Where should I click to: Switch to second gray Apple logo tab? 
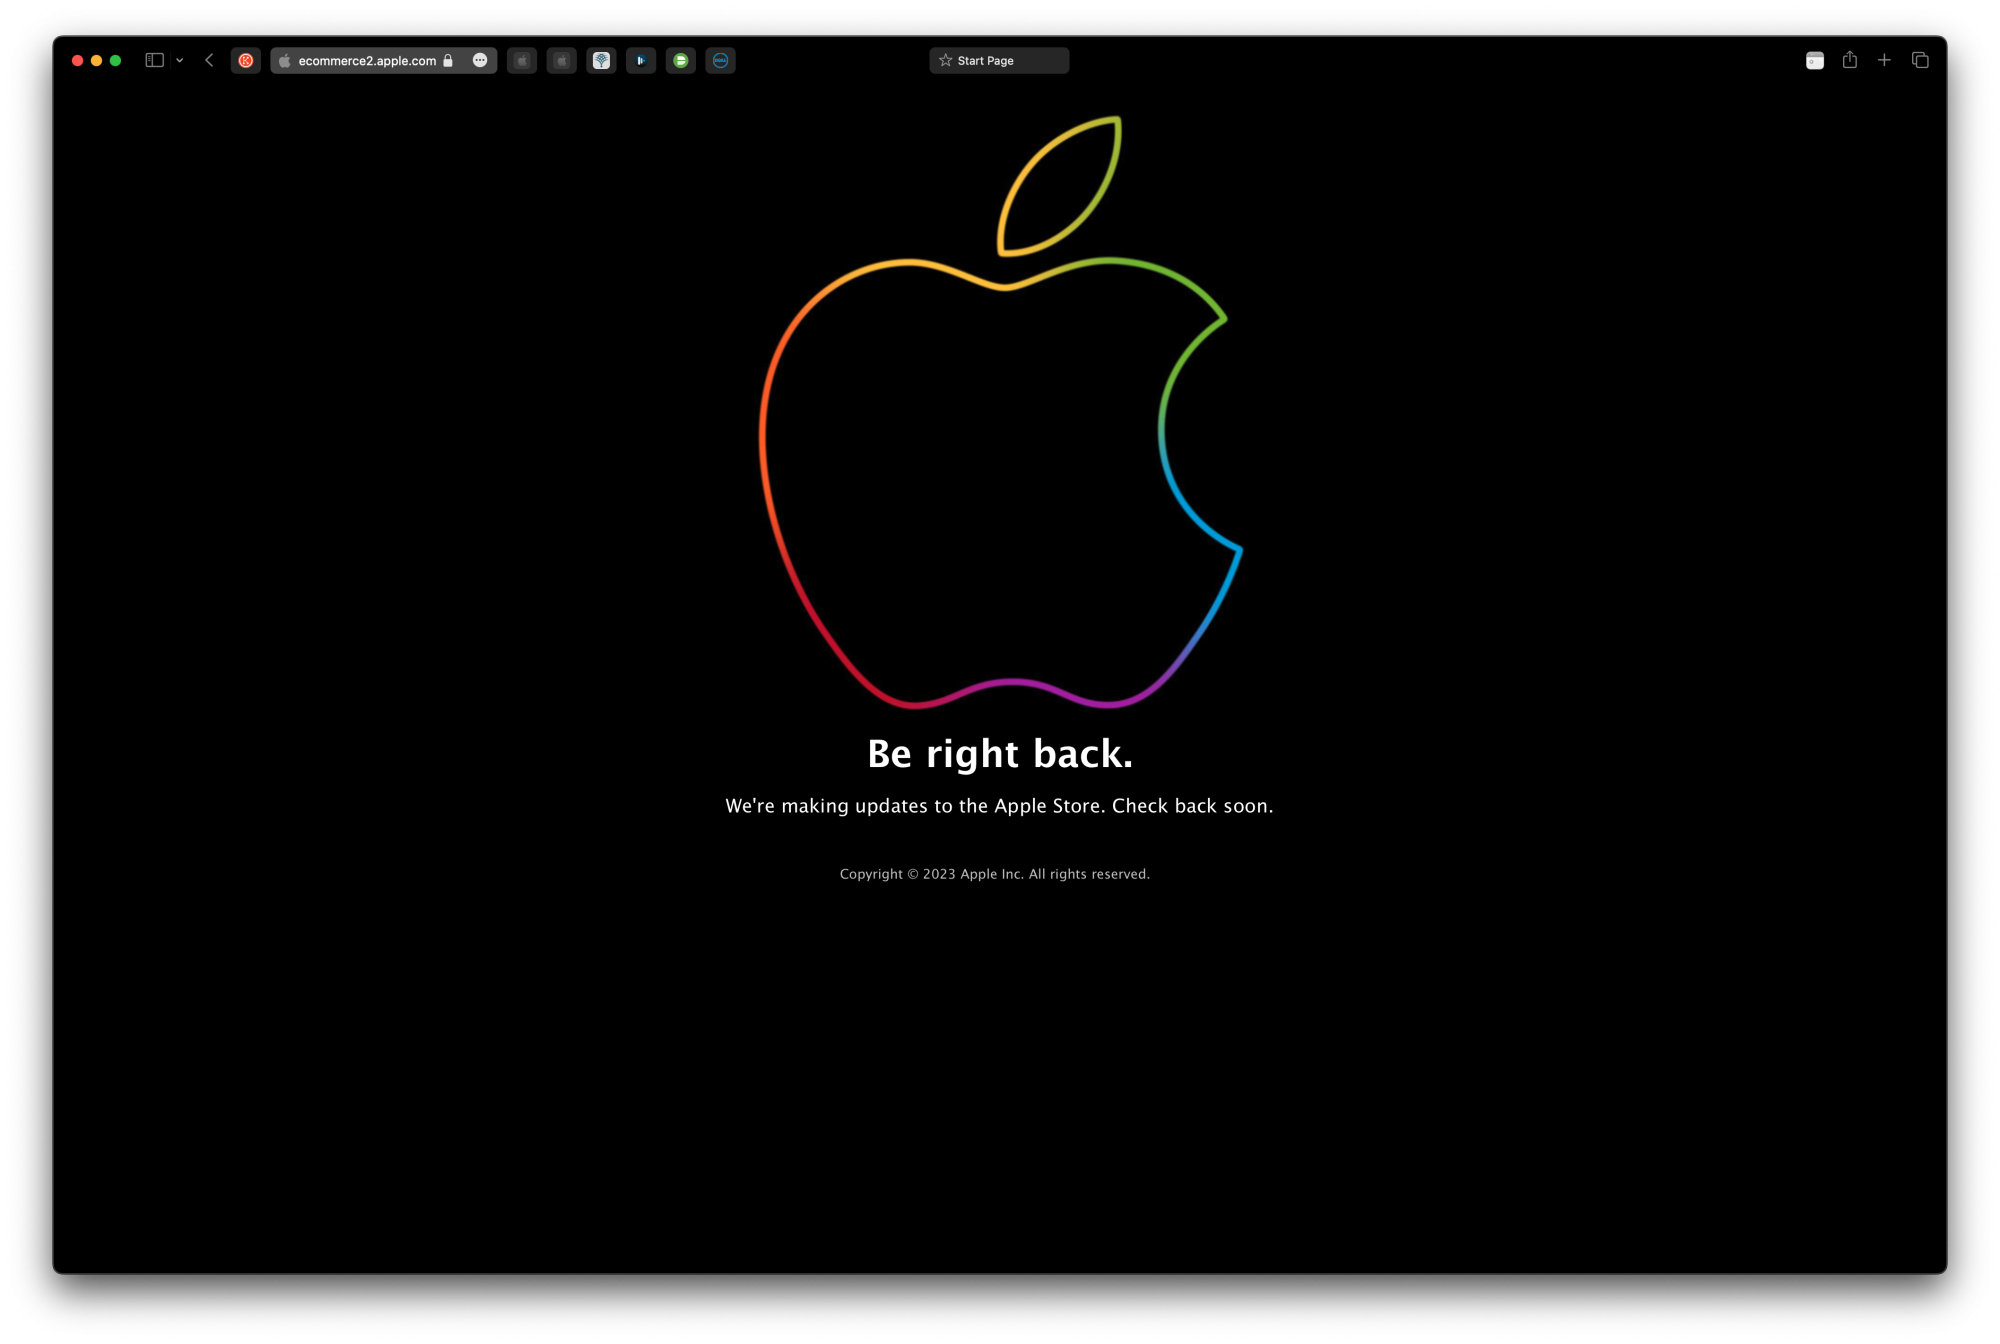tap(562, 61)
